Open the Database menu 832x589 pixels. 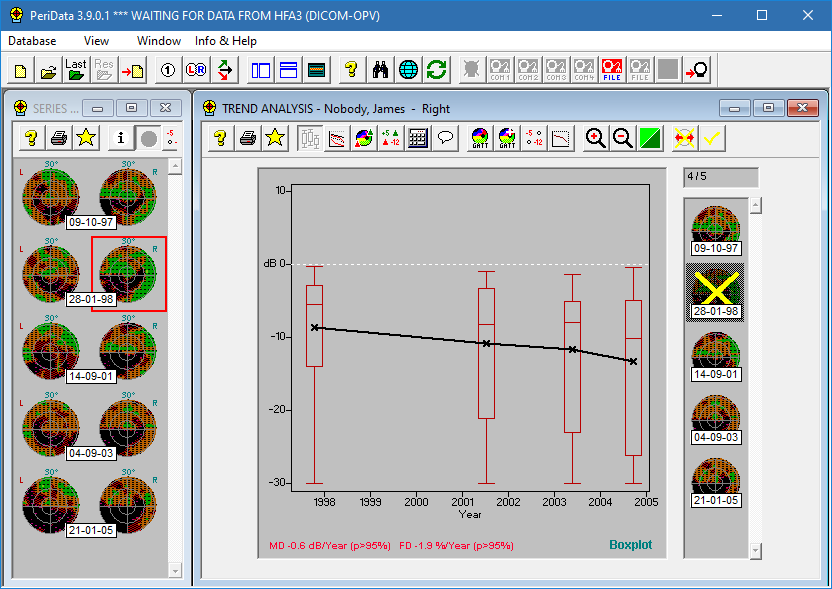tap(32, 41)
